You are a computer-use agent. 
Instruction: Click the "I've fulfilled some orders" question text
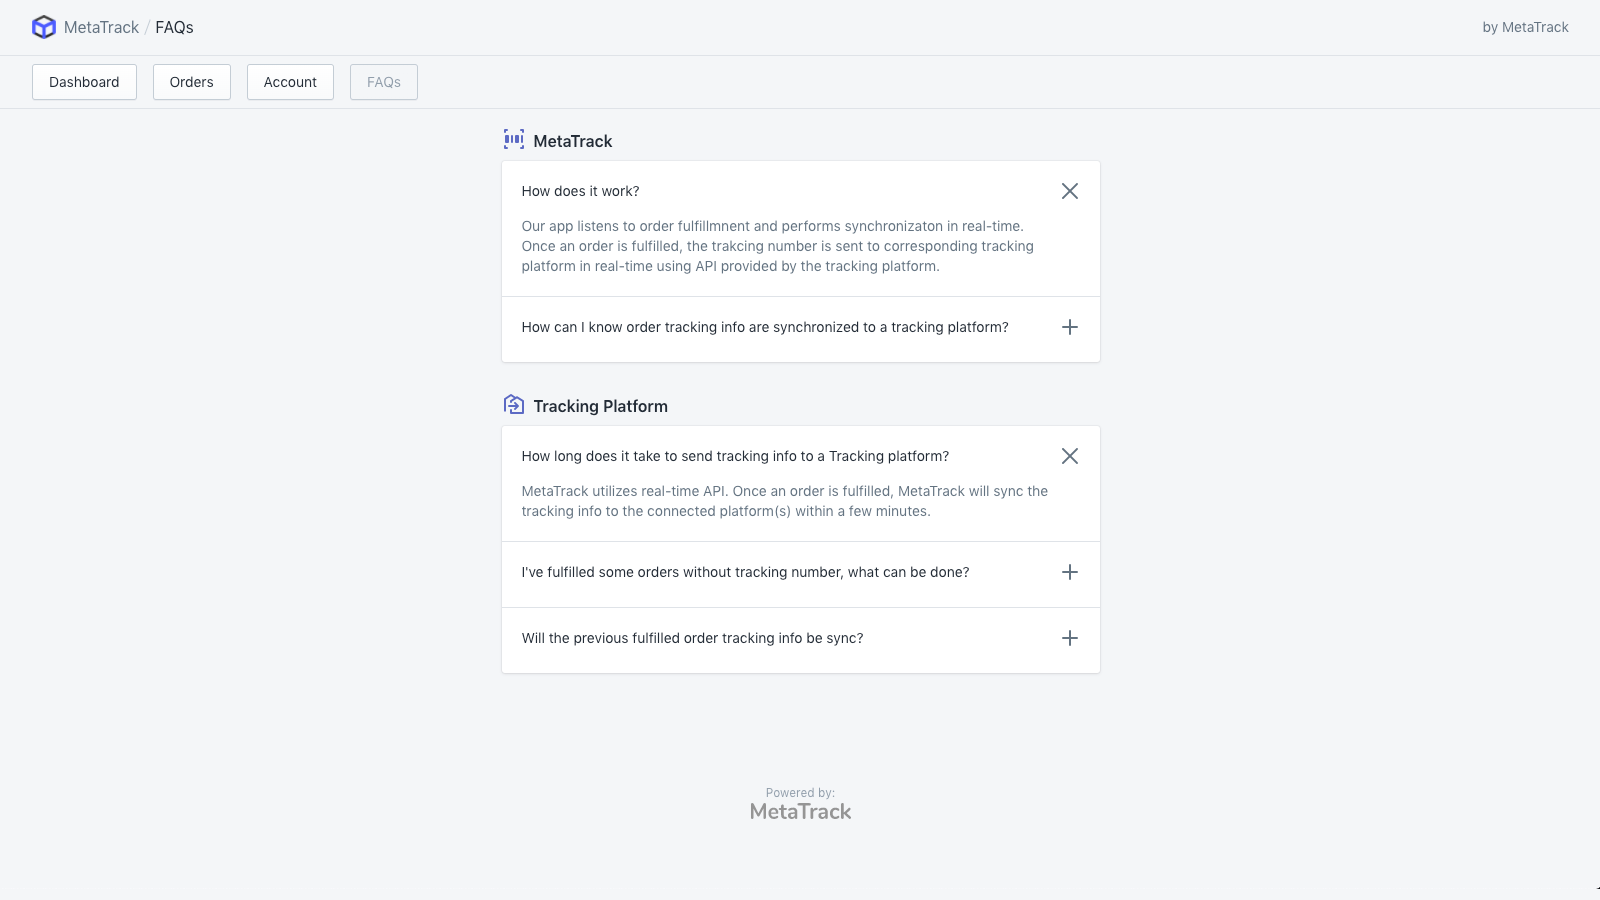click(x=745, y=572)
